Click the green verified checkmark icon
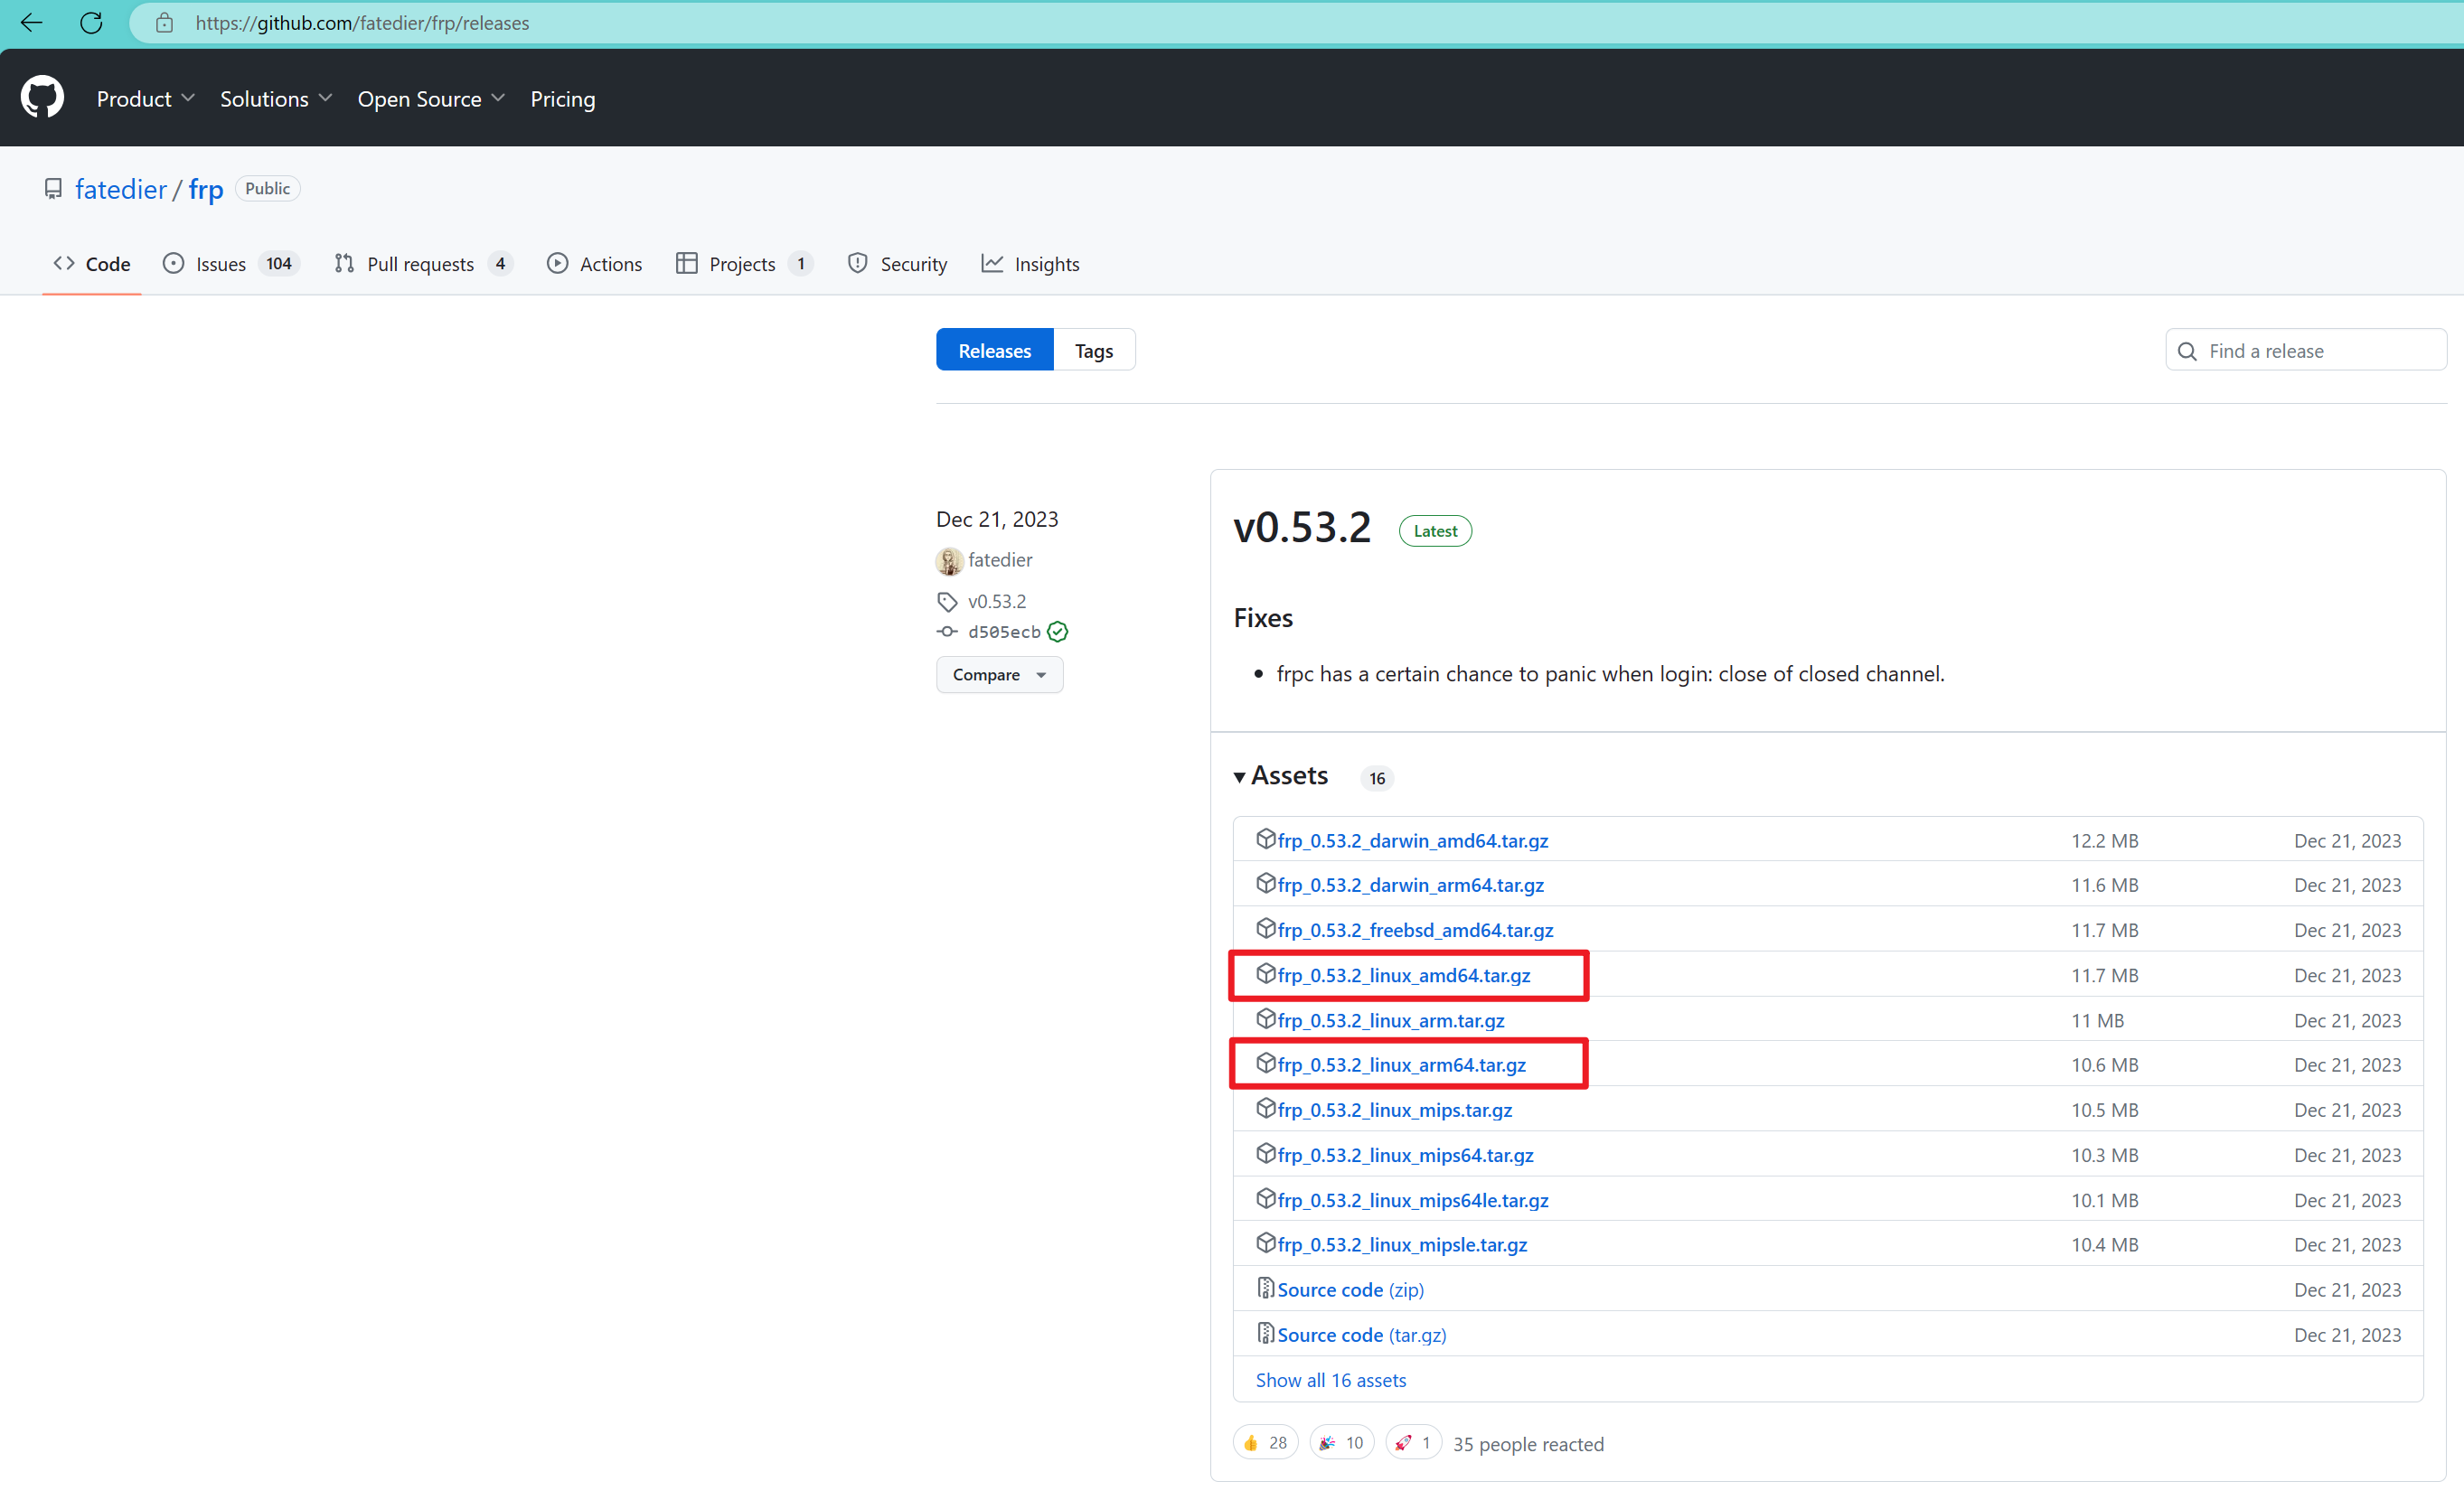 (1058, 632)
